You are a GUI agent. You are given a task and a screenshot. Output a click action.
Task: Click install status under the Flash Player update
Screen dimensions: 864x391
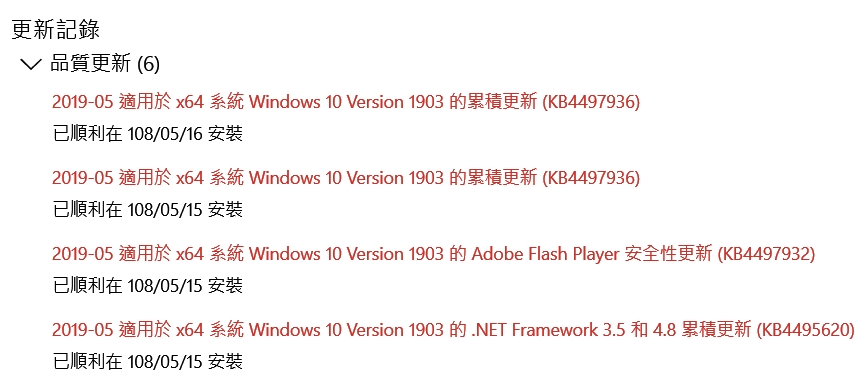click(148, 285)
